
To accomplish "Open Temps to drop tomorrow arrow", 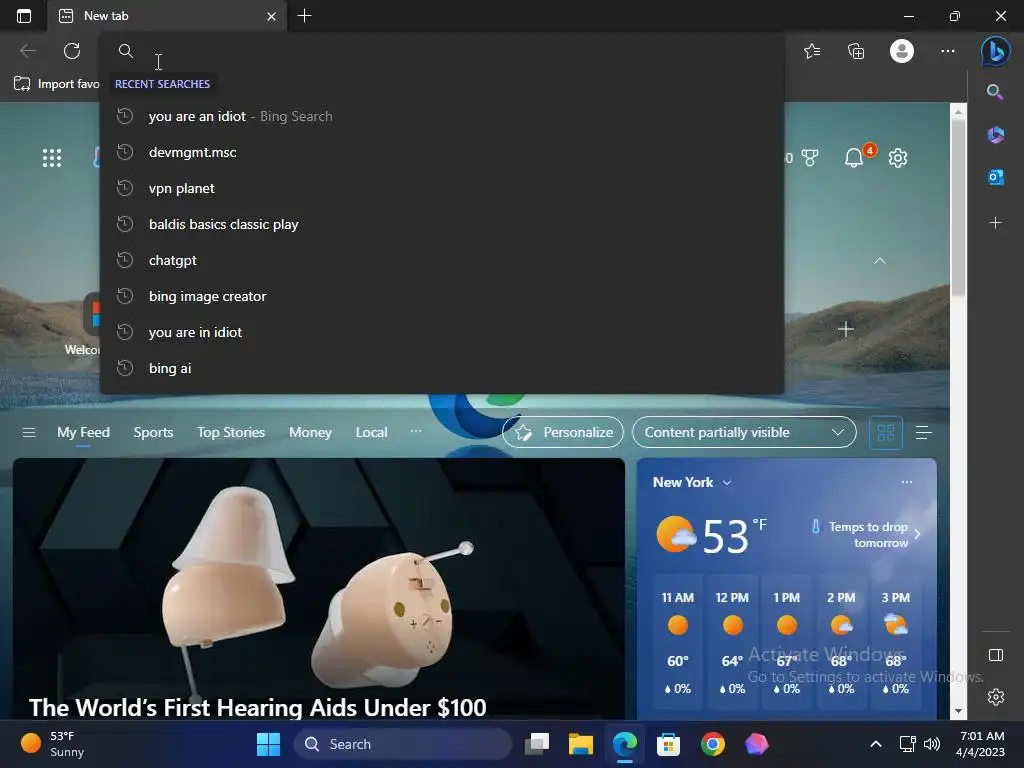I will click(x=917, y=534).
